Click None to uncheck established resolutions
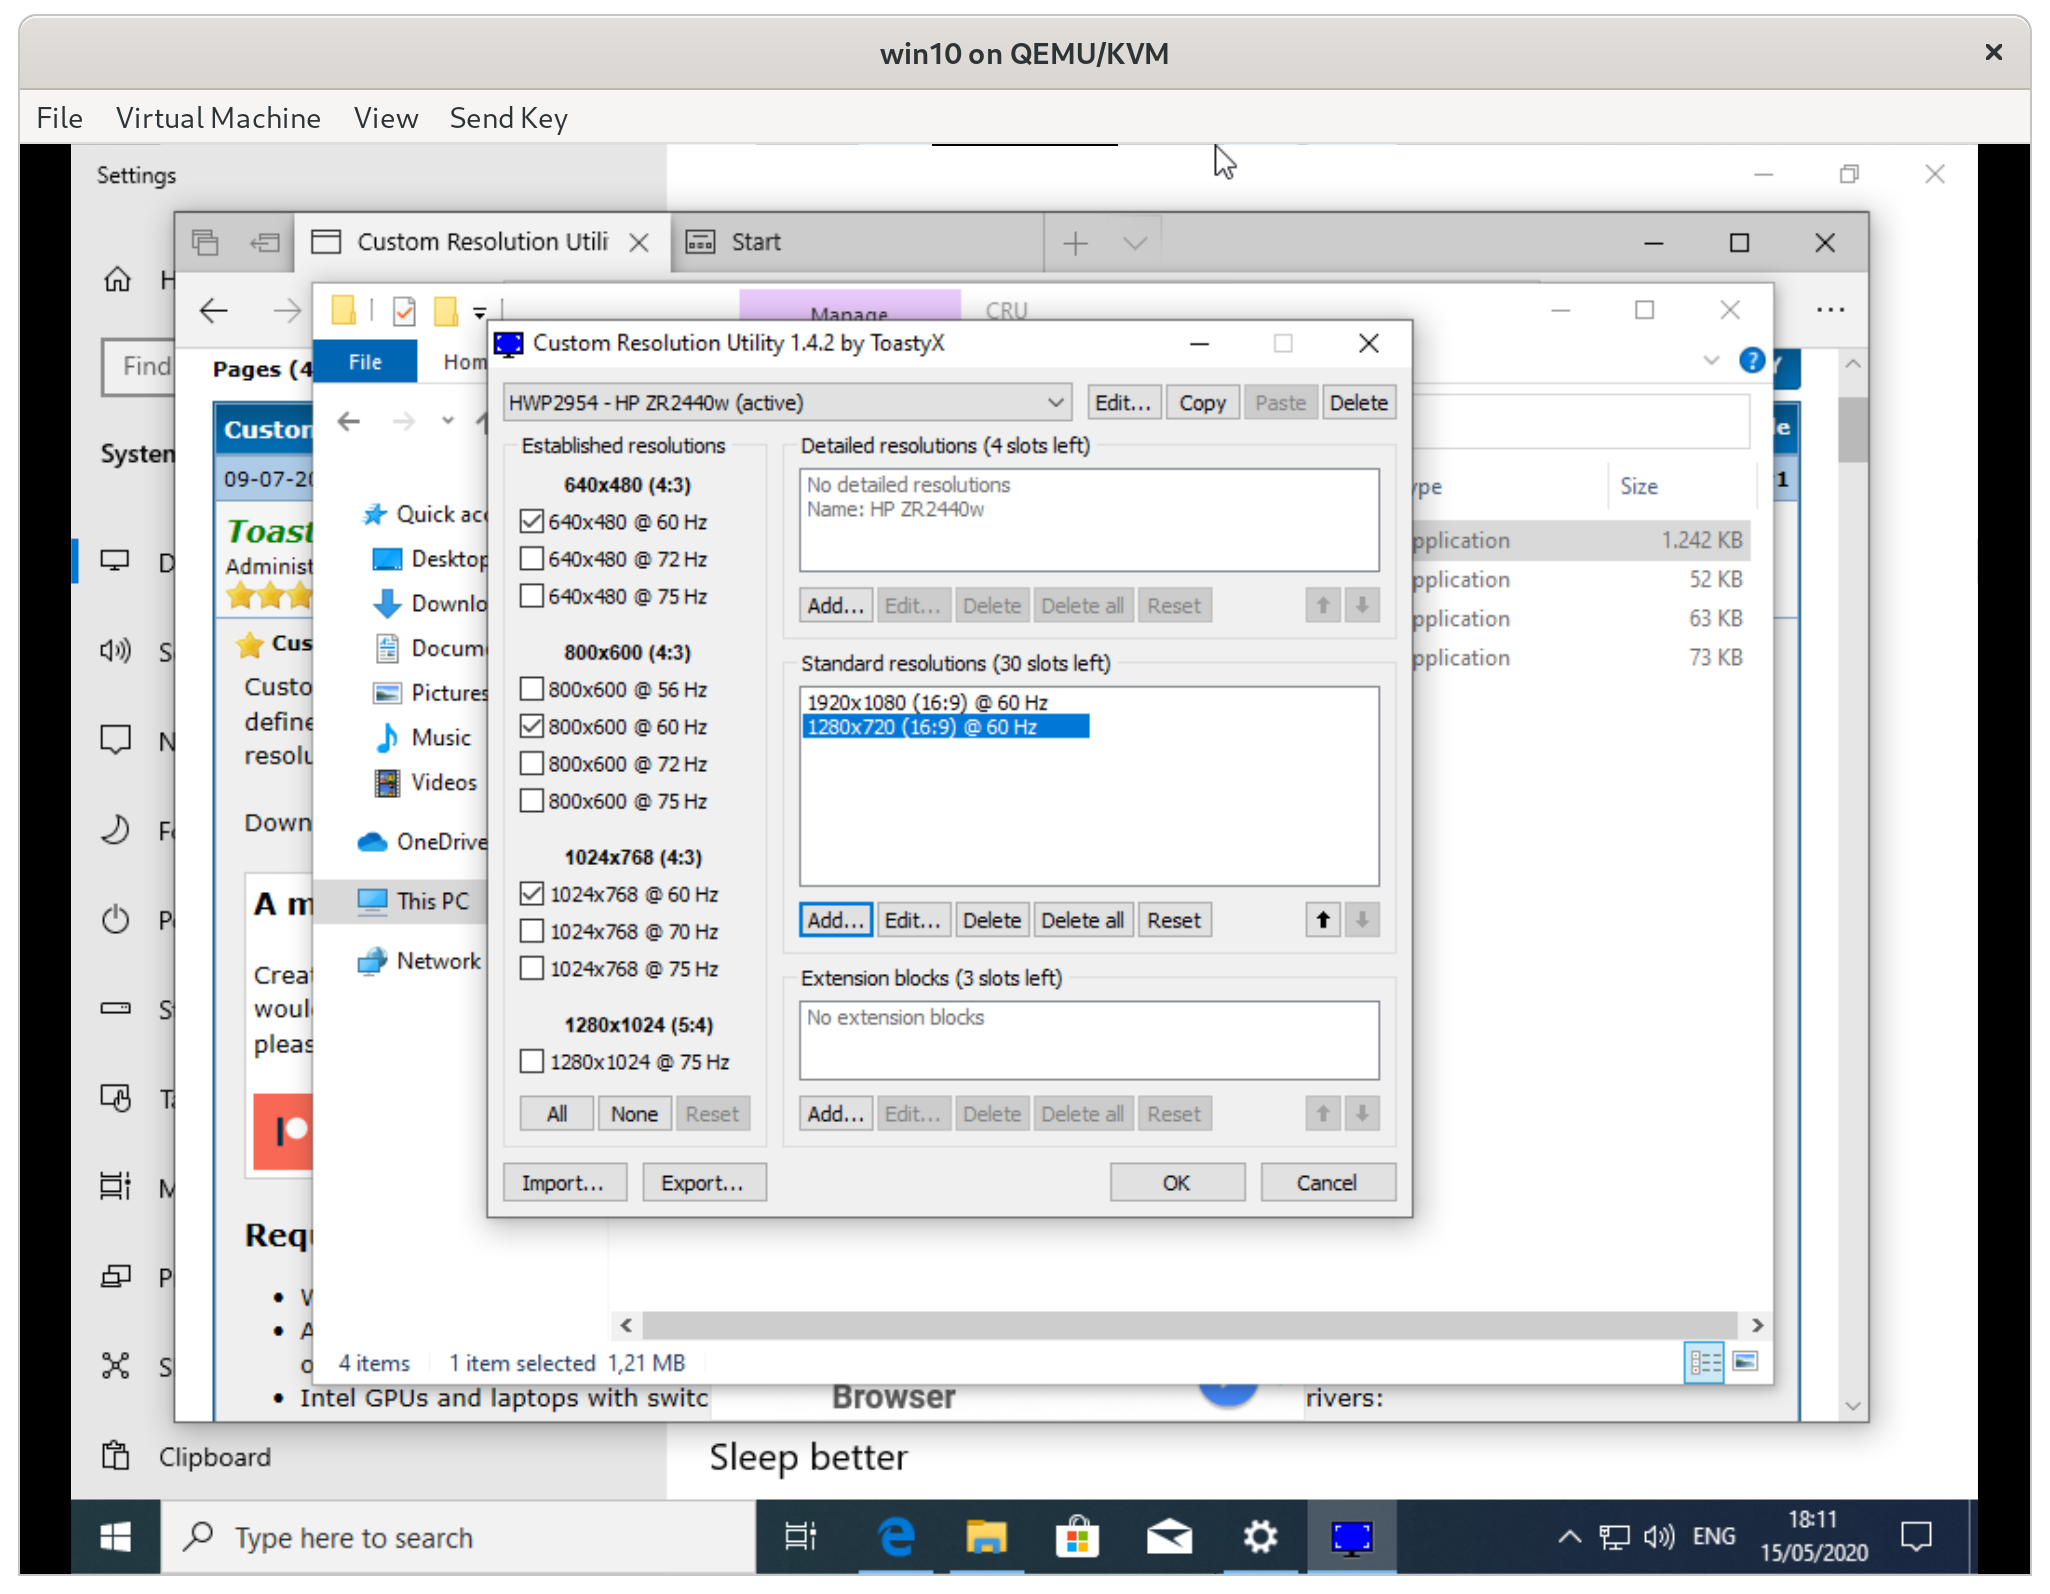Image resolution: width=2050 pixels, height=1594 pixels. point(634,1113)
